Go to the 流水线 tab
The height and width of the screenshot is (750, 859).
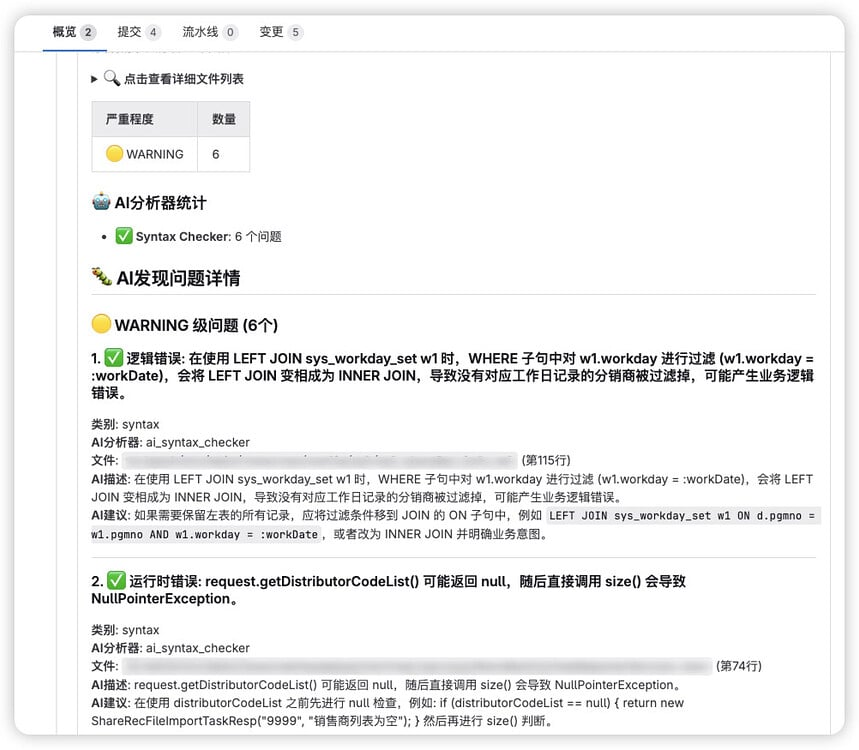[200, 32]
